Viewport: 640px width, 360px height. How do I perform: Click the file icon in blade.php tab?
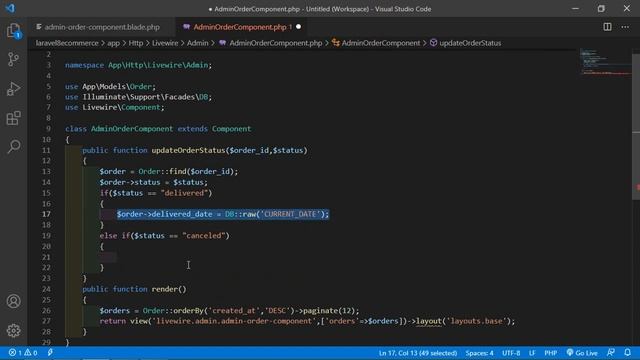click(39, 27)
